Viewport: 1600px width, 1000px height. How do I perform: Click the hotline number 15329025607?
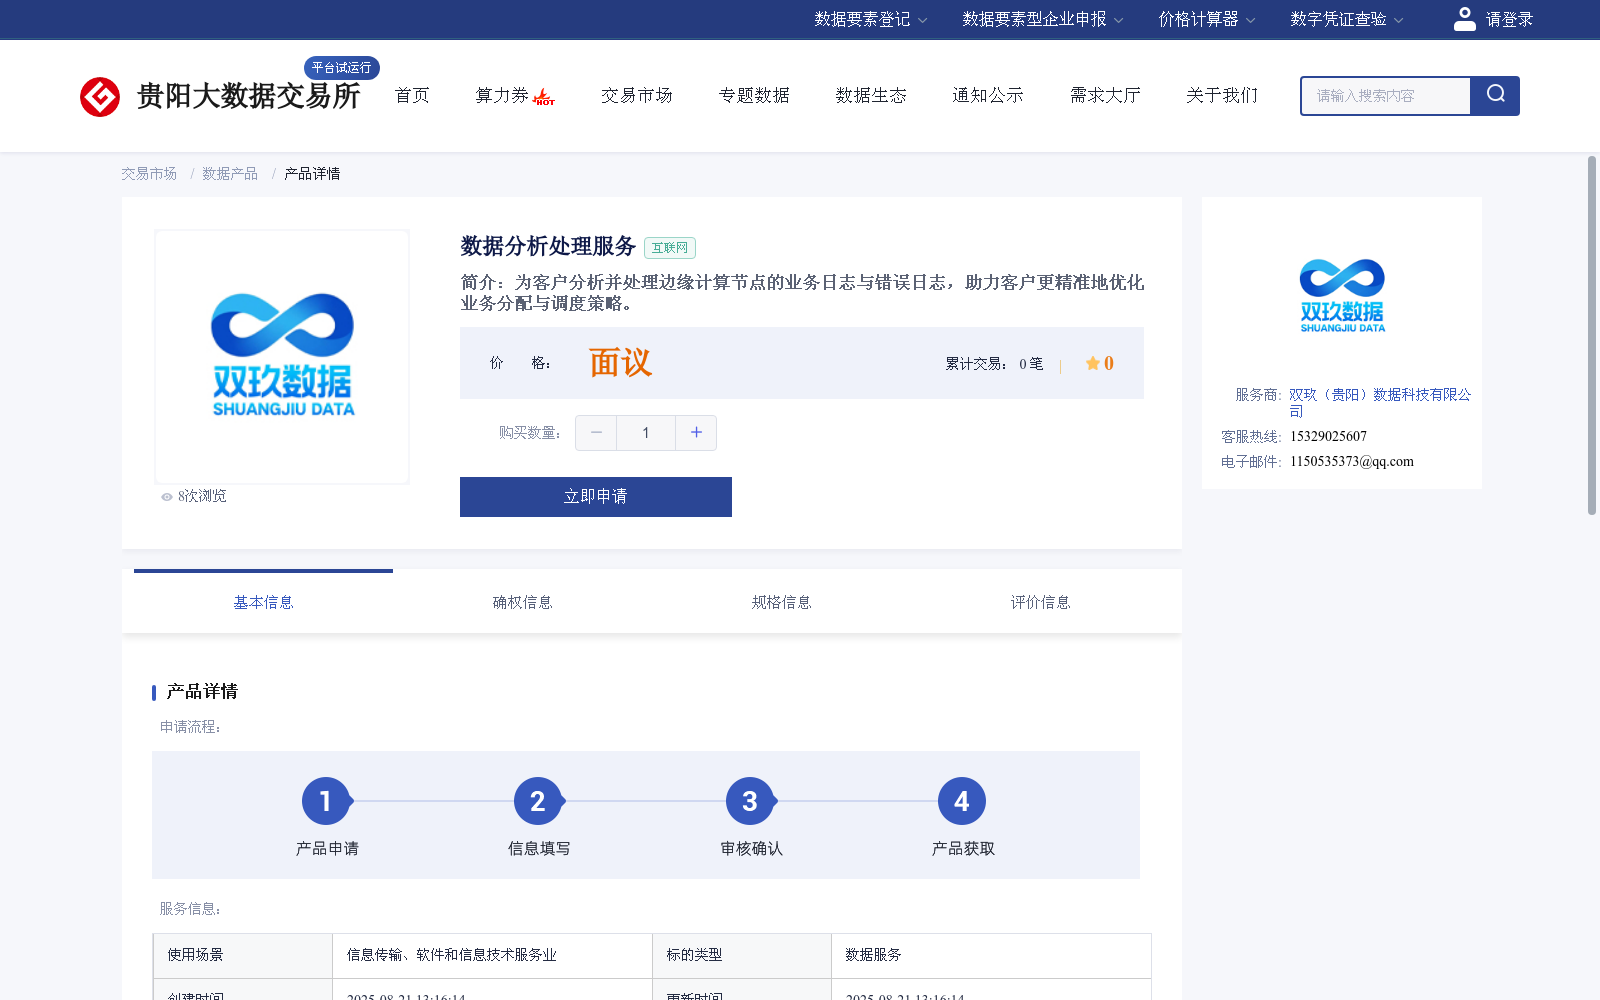[x=1328, y=436]
